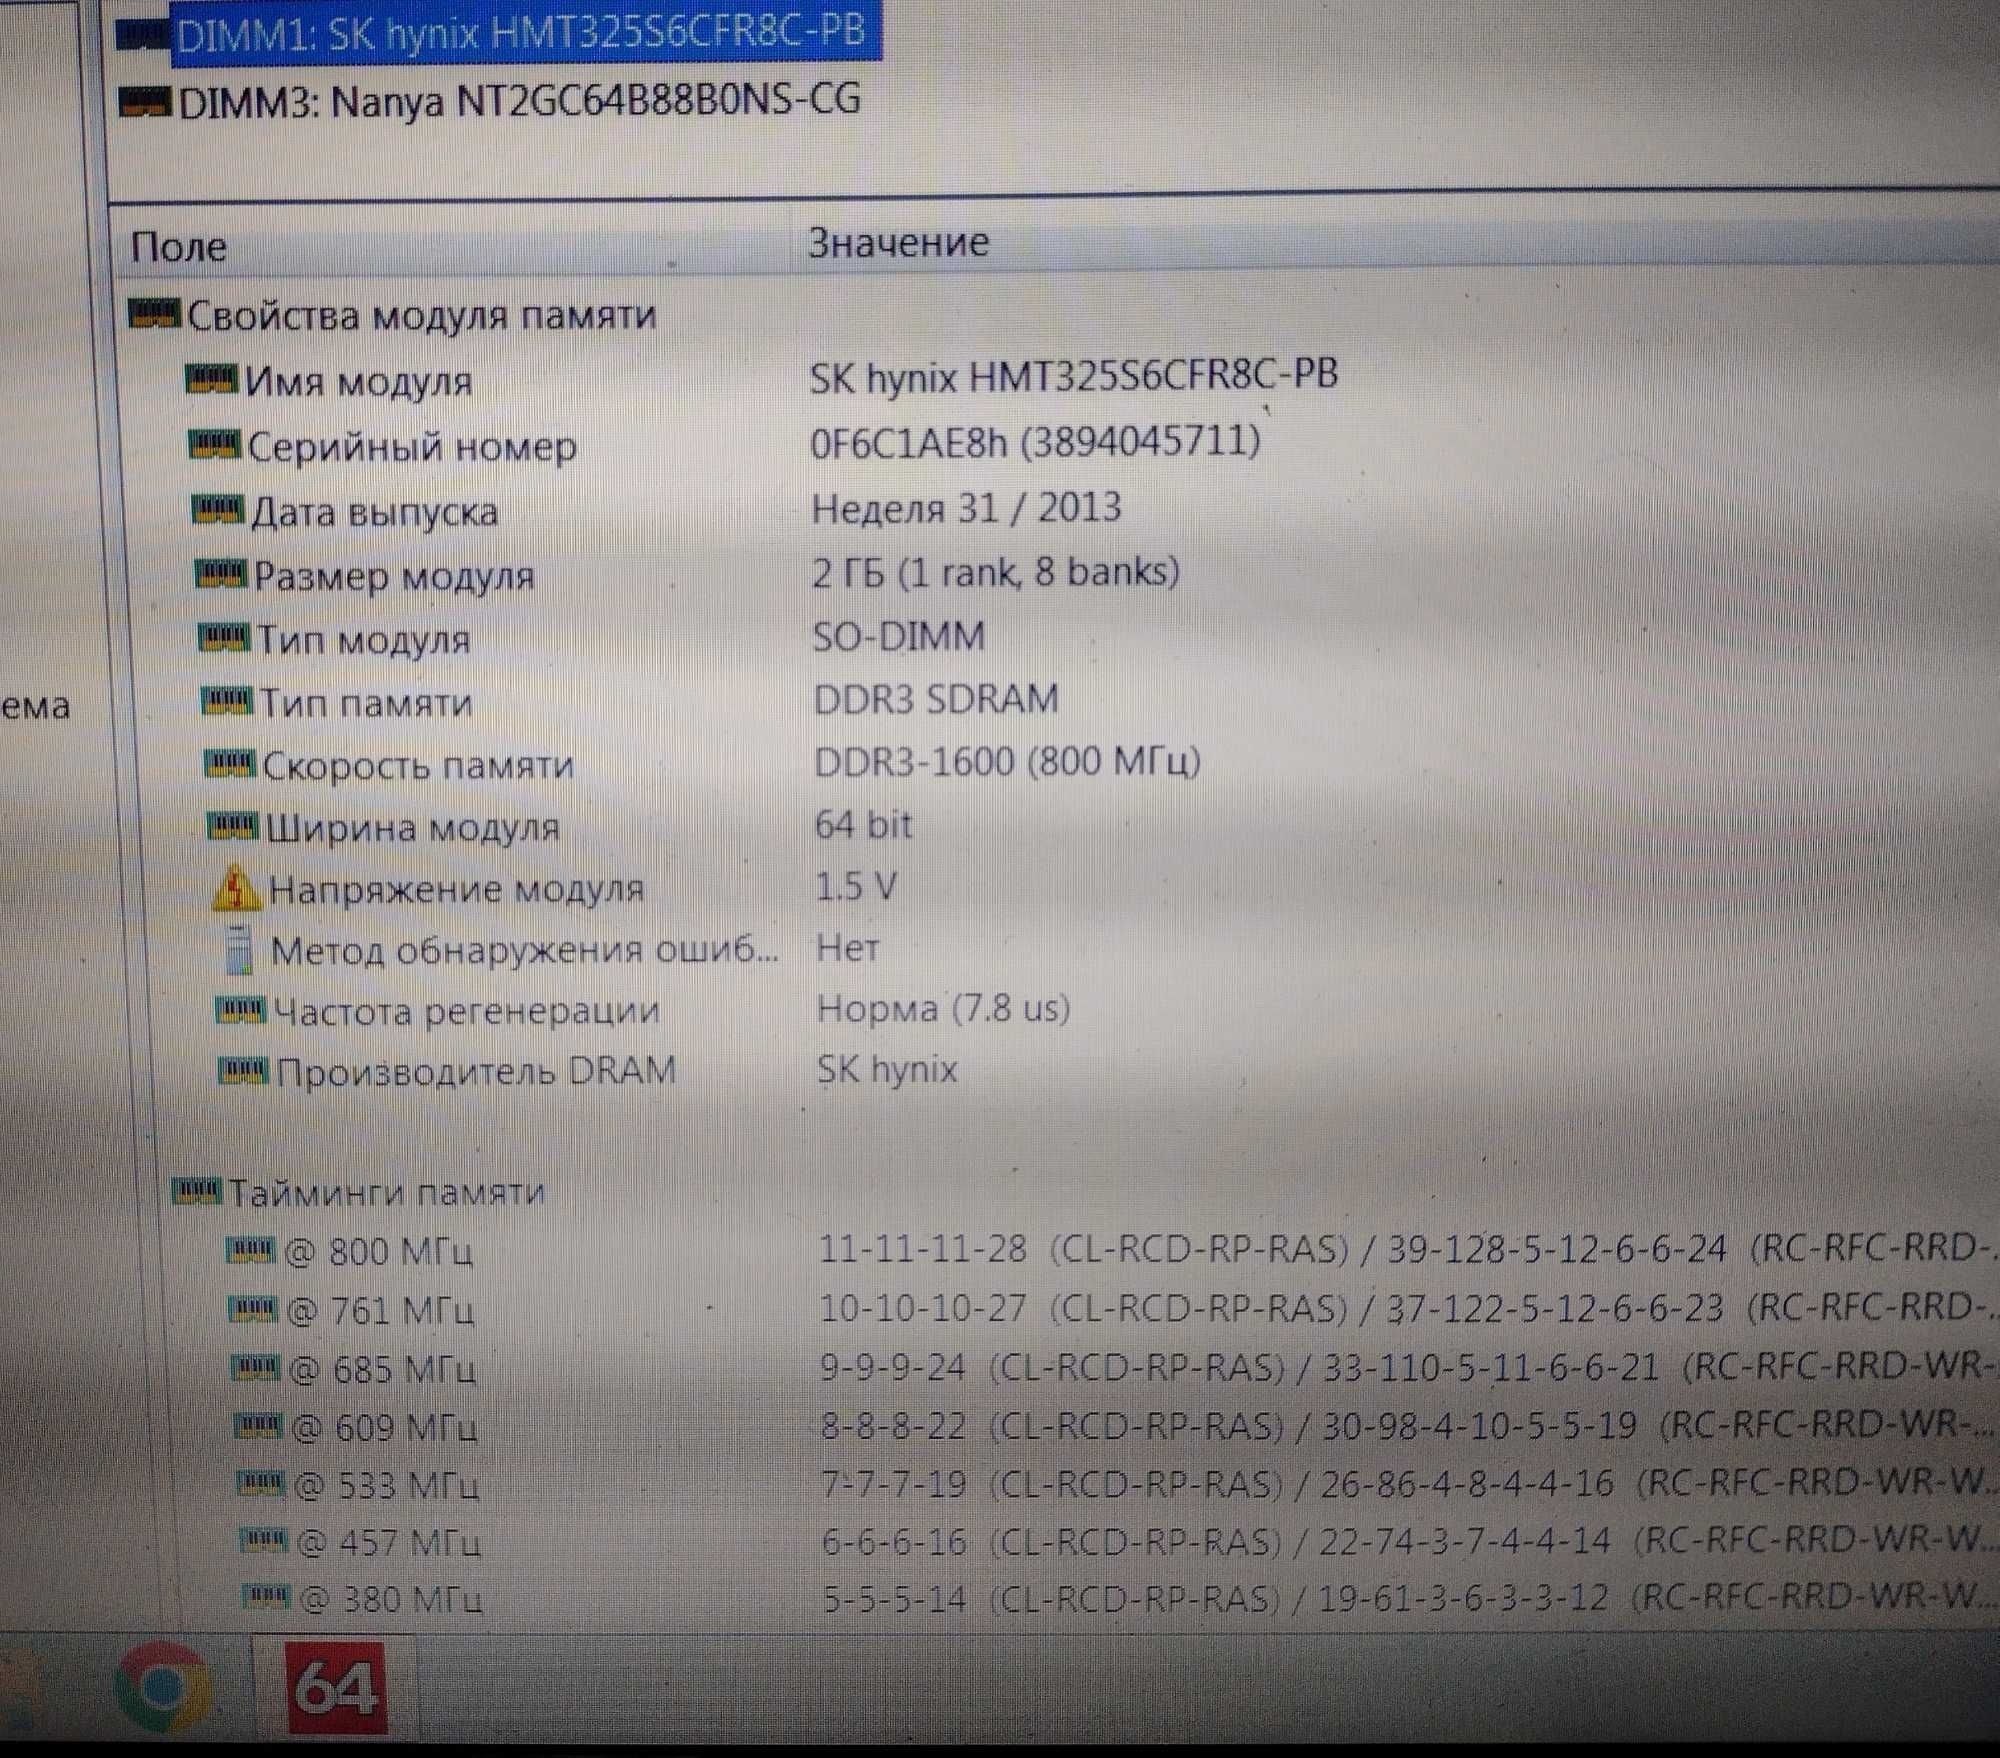Viewport: 2000px width, 1758px height.
Task: Select the Тайминги памяти group row
Action: point(387,1192)
